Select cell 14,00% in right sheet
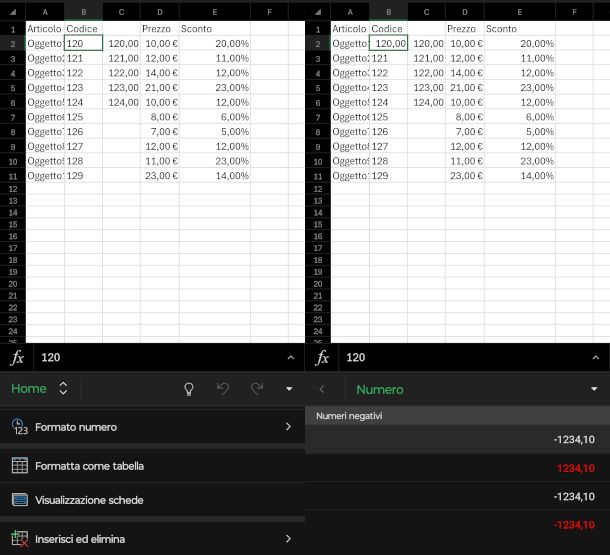Viewport: 610px width, 555px height. point(520,176)
